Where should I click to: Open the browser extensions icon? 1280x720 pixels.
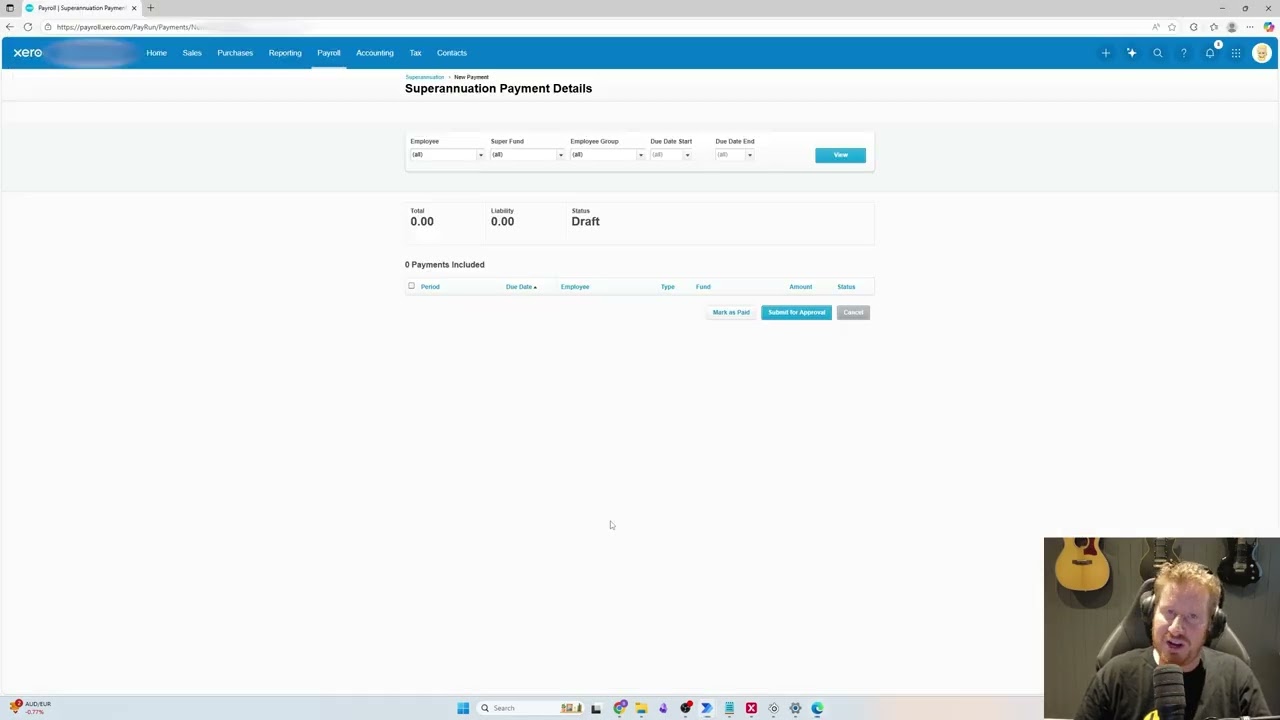(x=1193, y=27)
